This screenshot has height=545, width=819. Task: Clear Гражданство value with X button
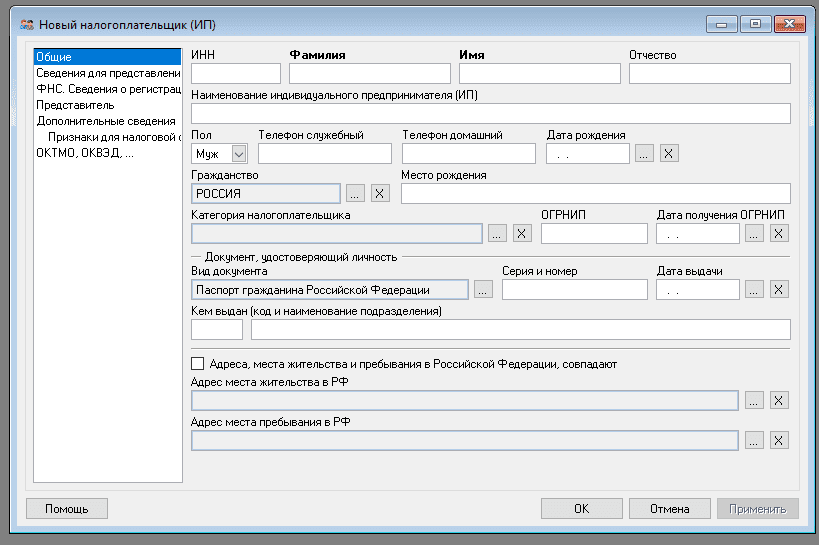pyautogui.click(x=380, y=193)
